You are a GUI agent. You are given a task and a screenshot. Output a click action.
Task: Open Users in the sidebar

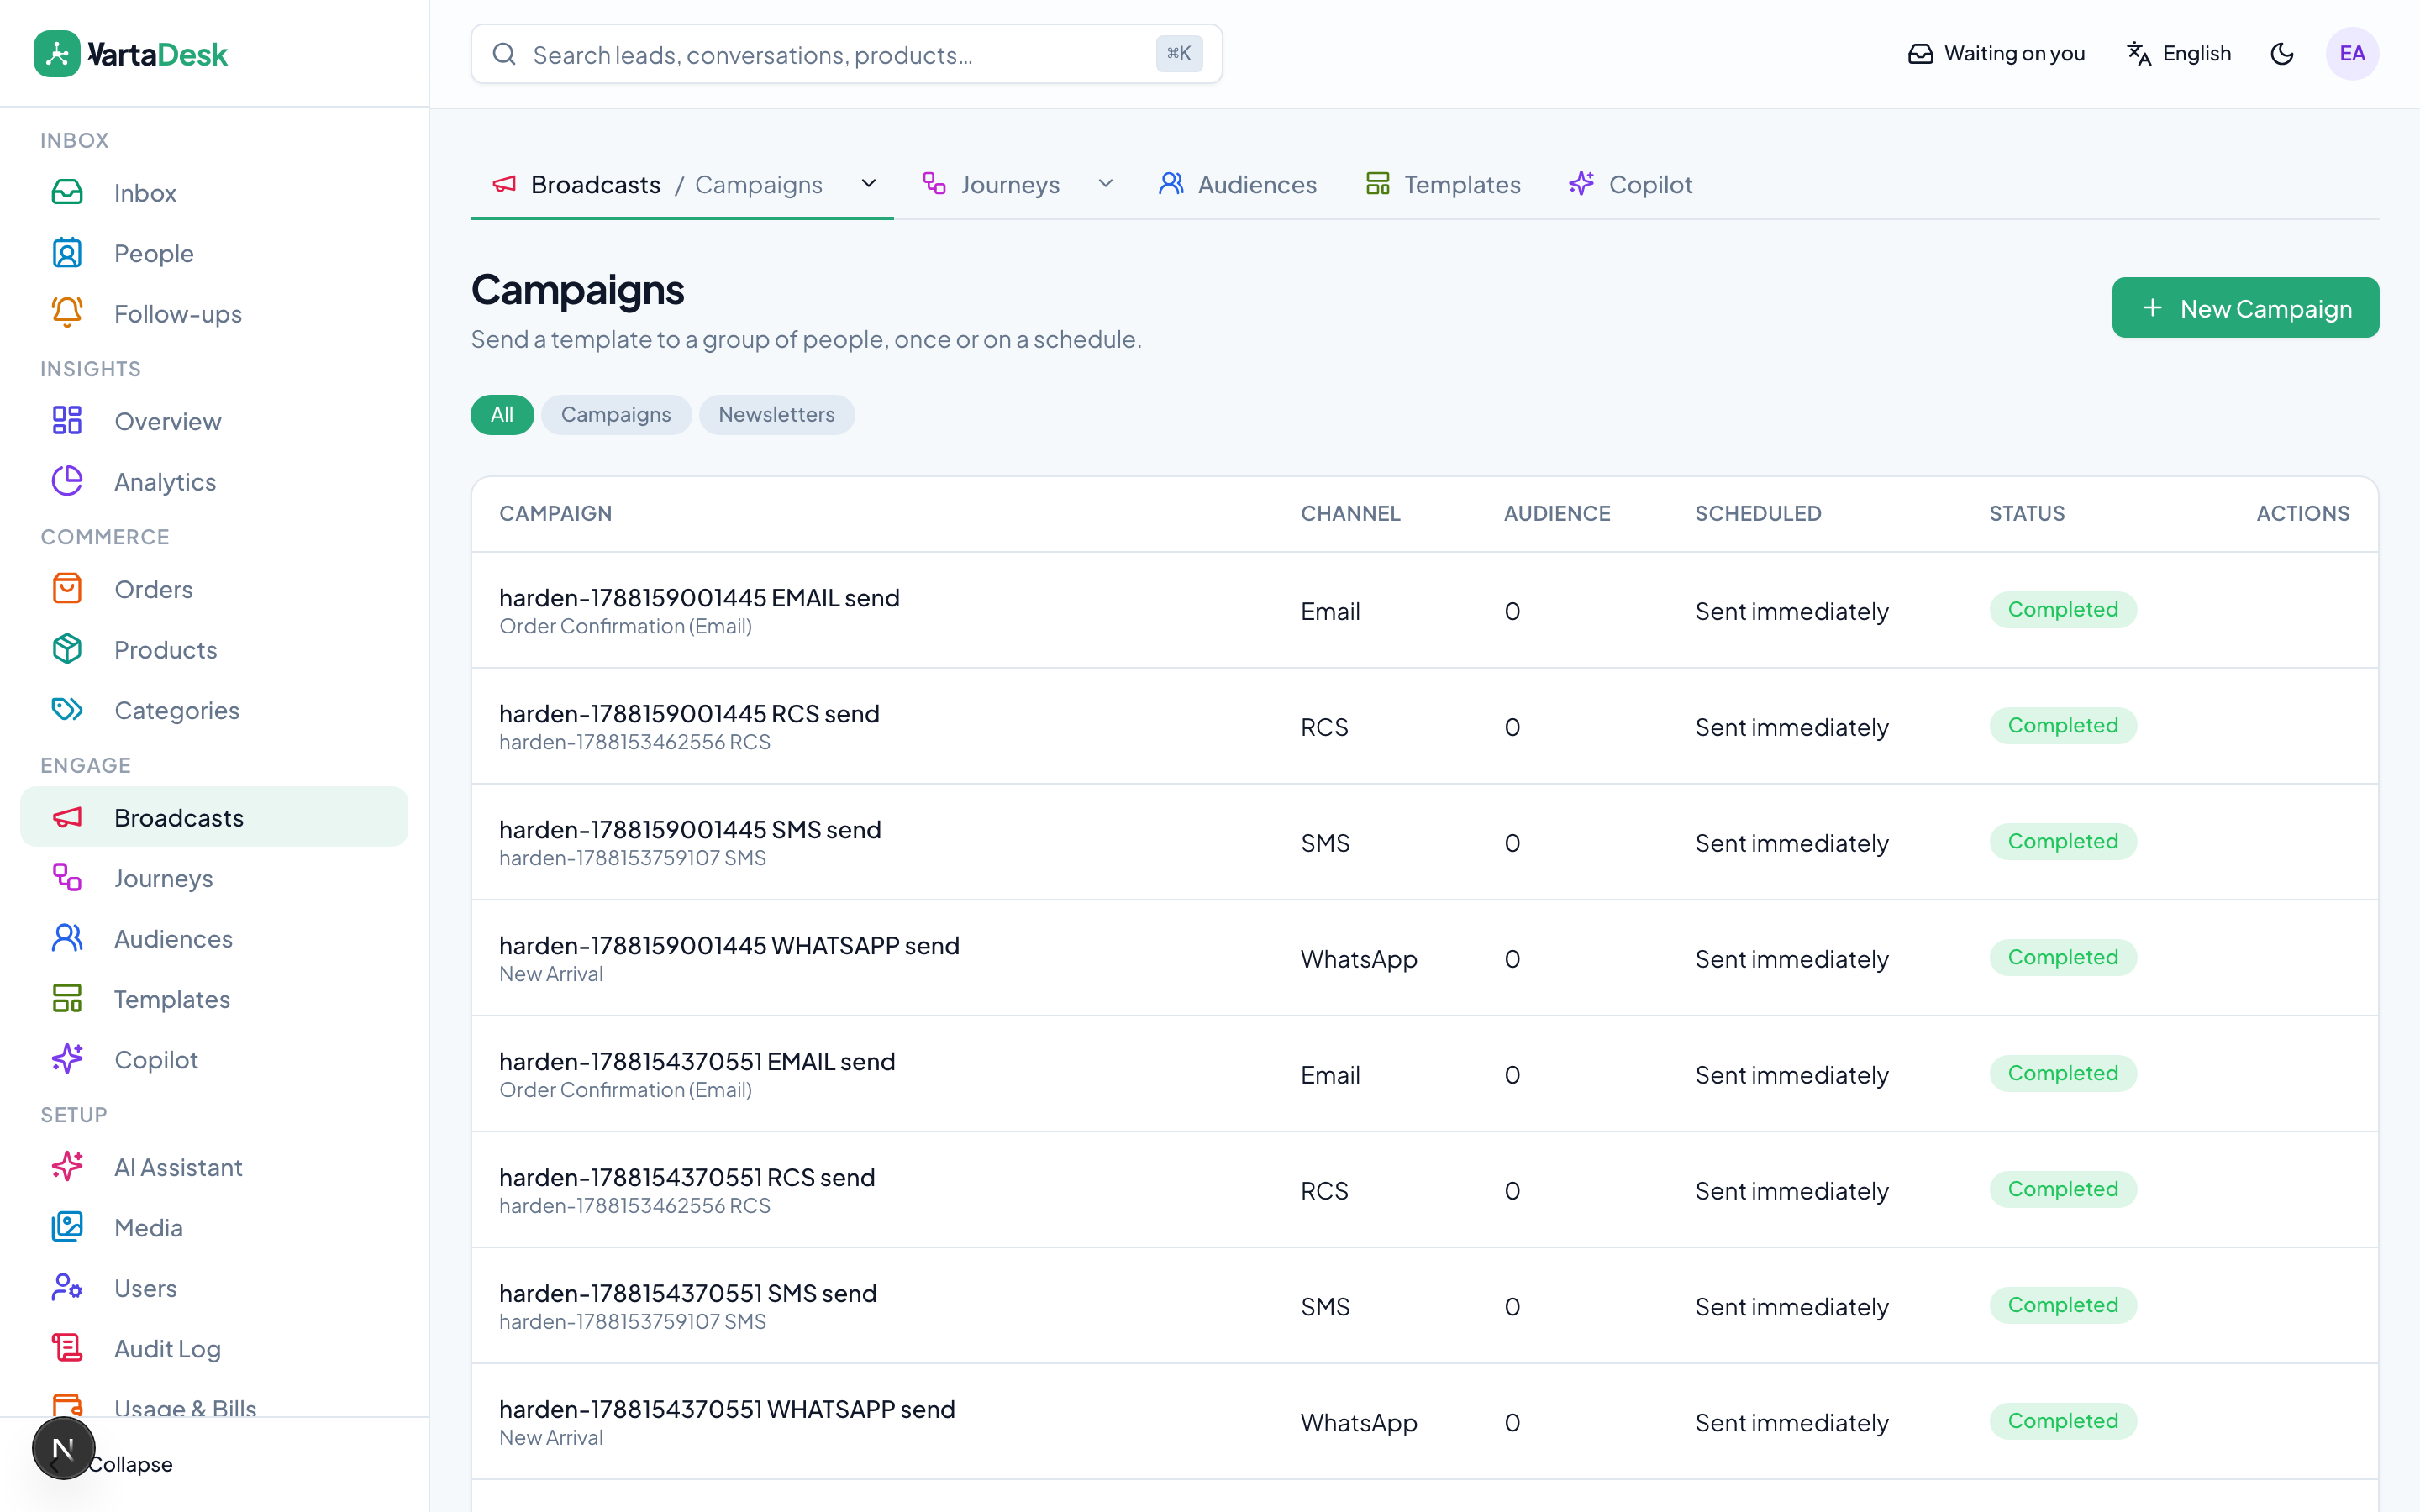coord(214,1288)
